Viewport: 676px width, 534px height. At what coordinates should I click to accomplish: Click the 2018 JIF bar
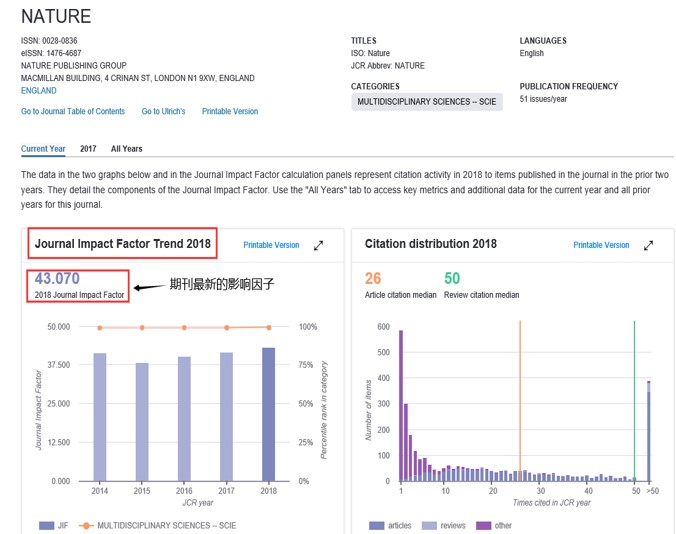point(269,414)
